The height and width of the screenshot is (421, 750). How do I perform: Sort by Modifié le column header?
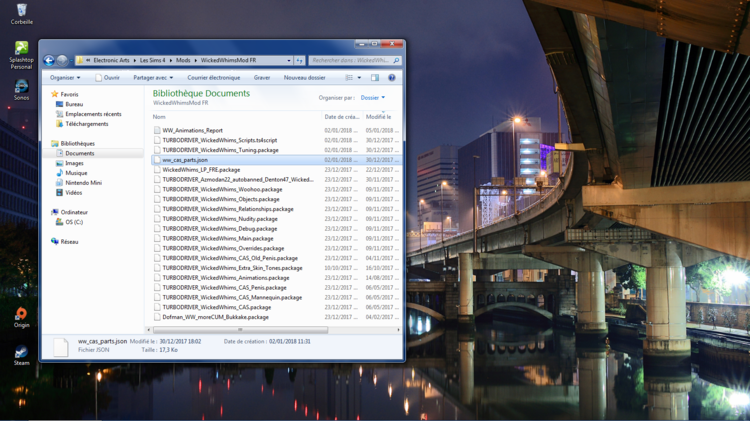point(378,117)
